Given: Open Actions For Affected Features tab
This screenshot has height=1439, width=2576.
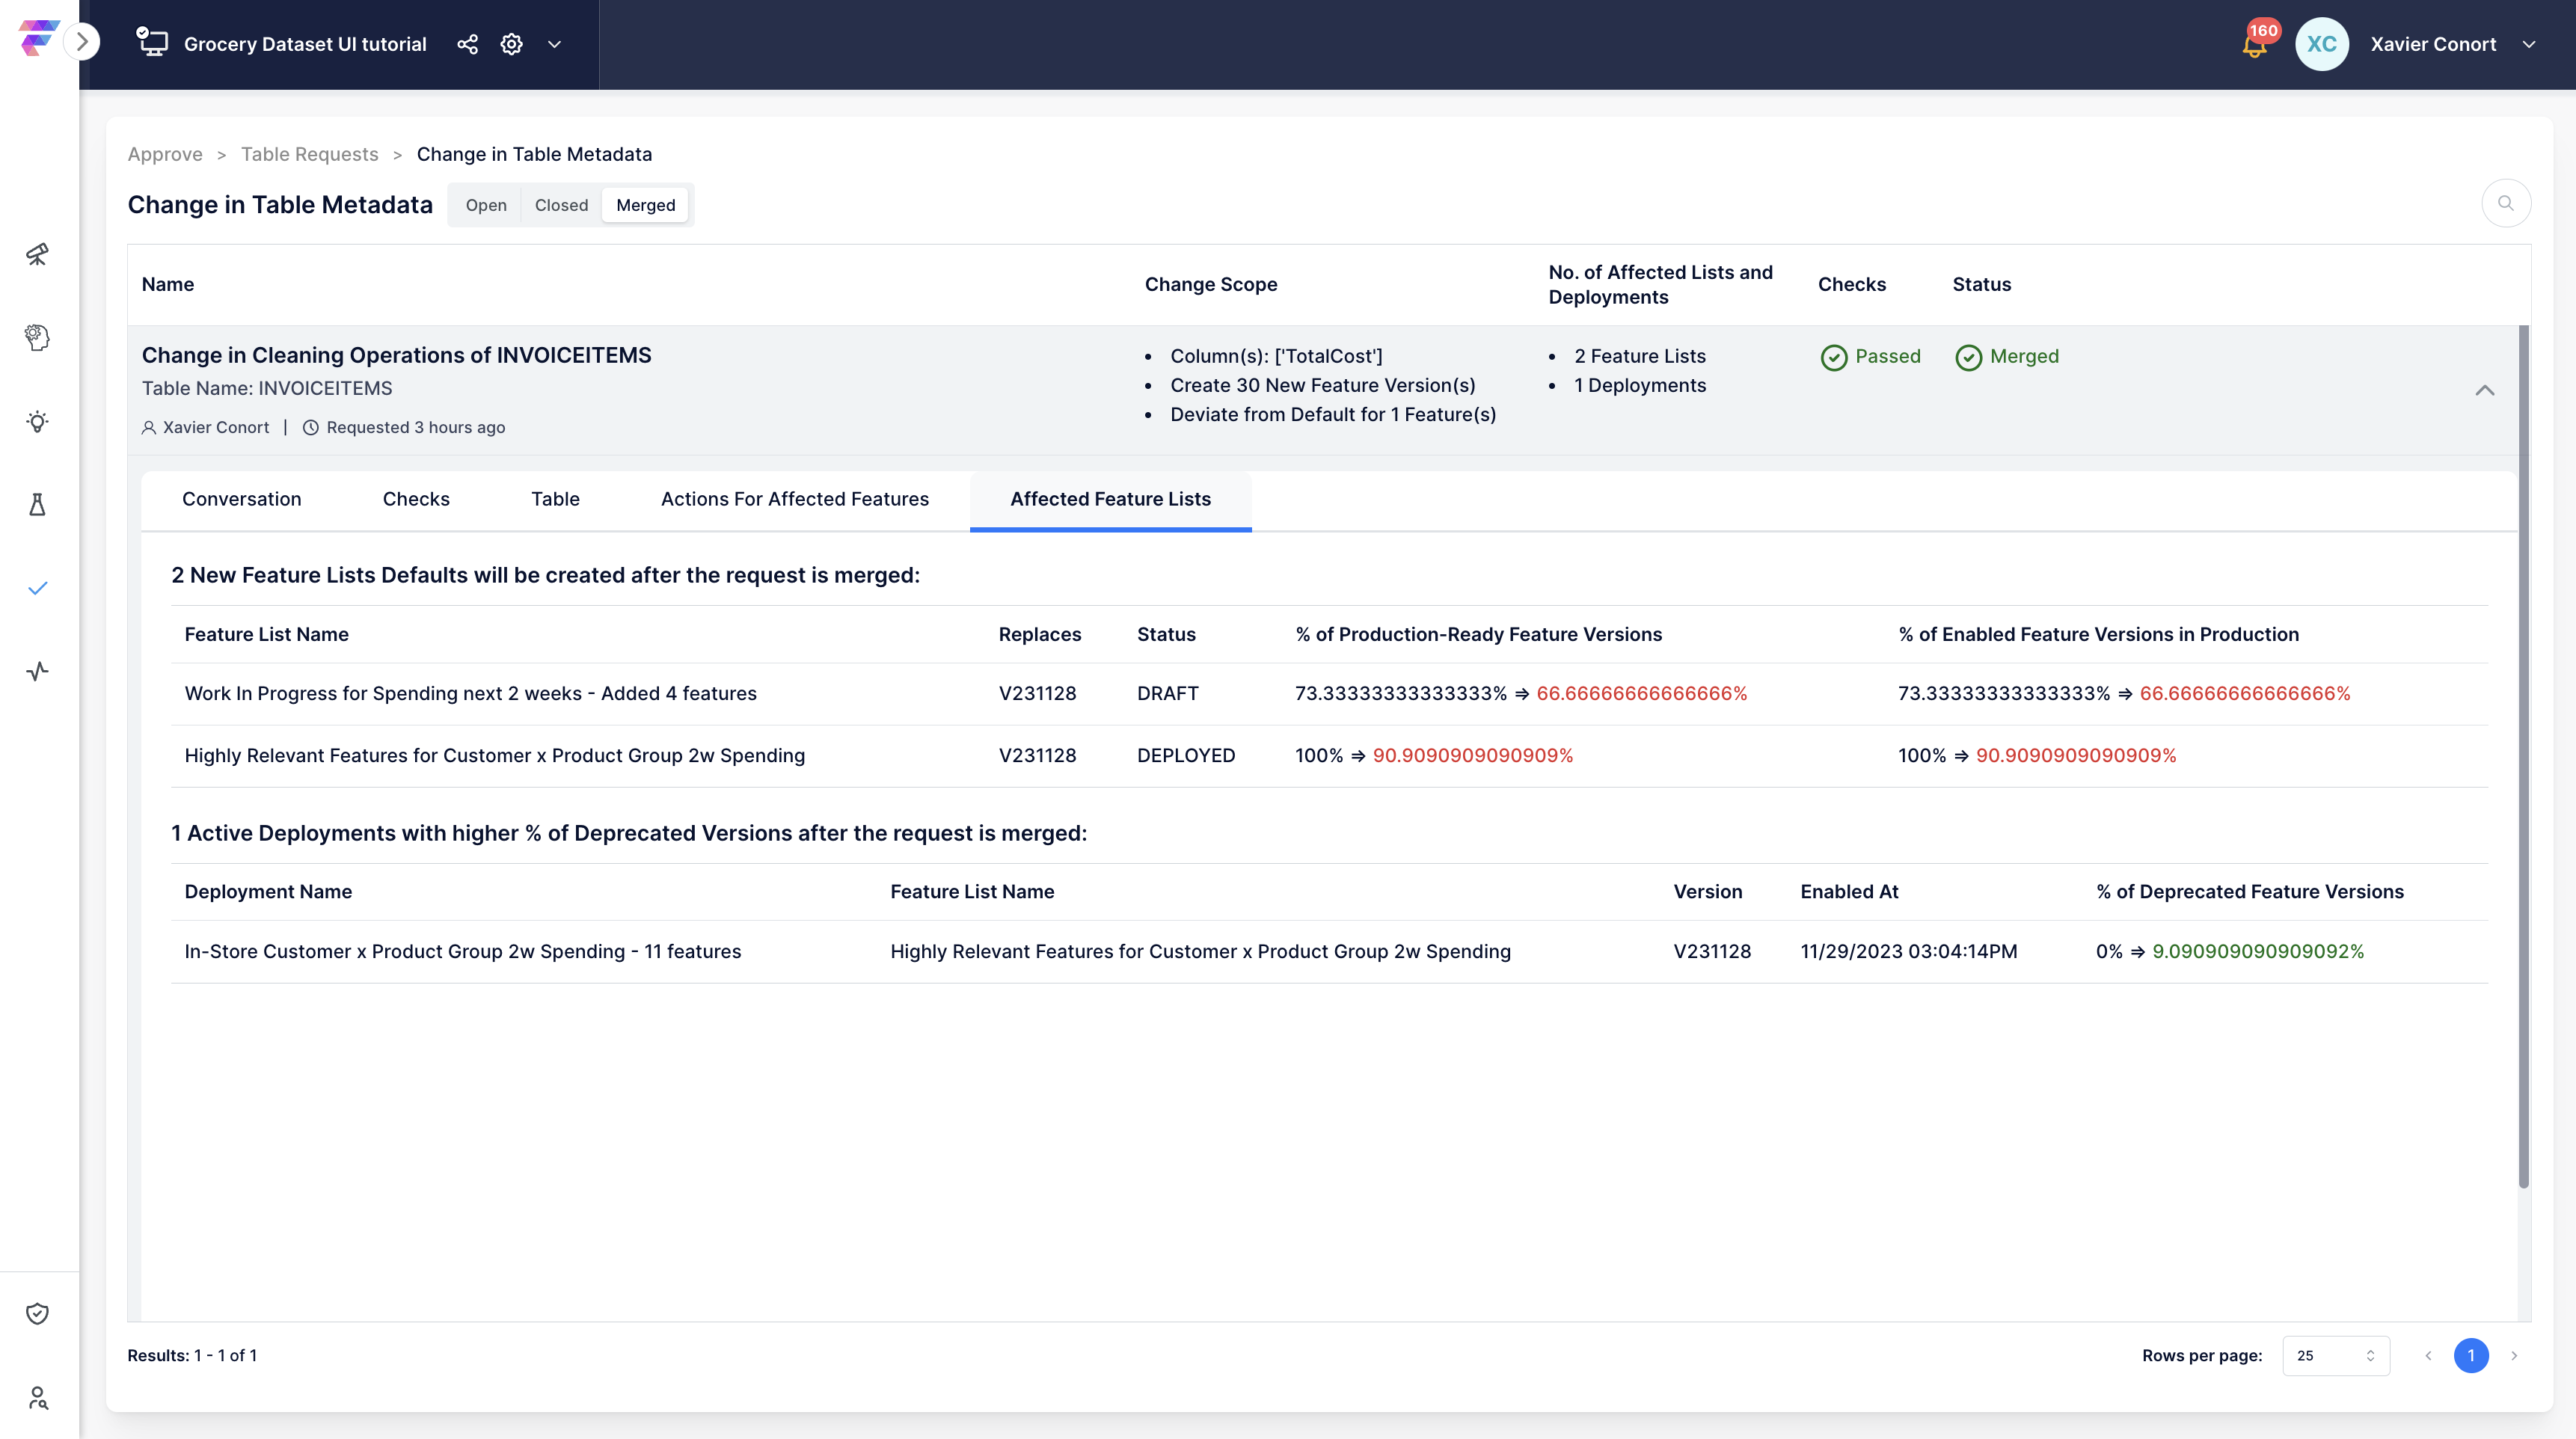Looking at the screenshot, I should (x=795, y=499).
